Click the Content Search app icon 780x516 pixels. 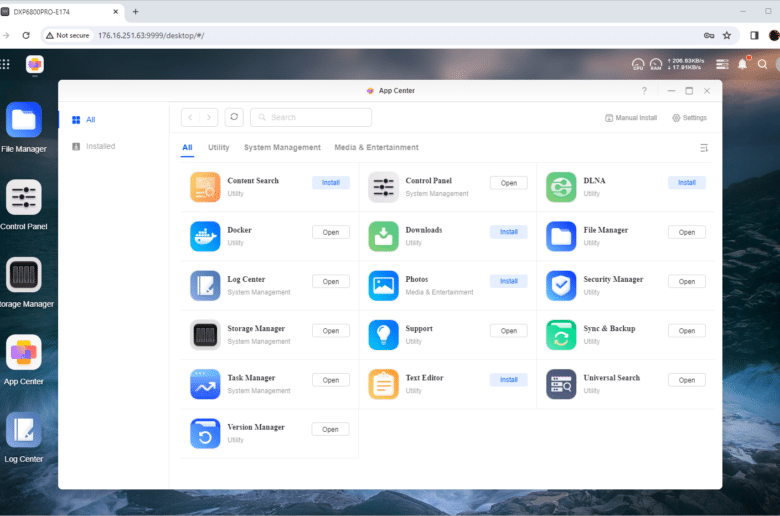205,187
